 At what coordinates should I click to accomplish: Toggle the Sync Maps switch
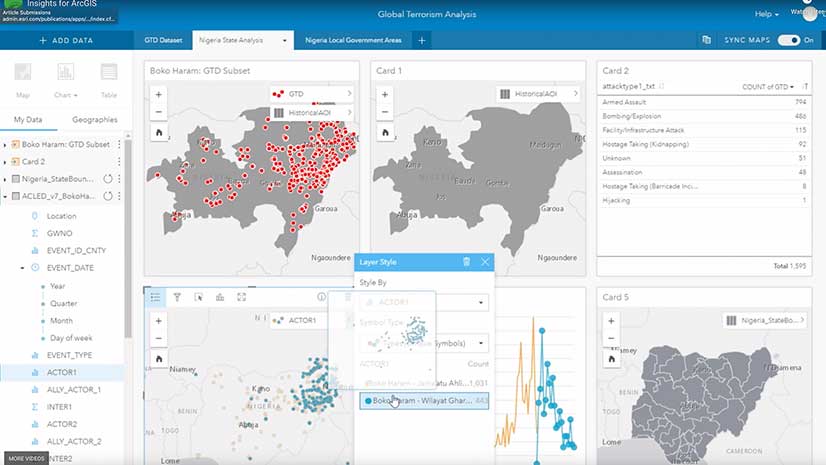click(789, 40)
